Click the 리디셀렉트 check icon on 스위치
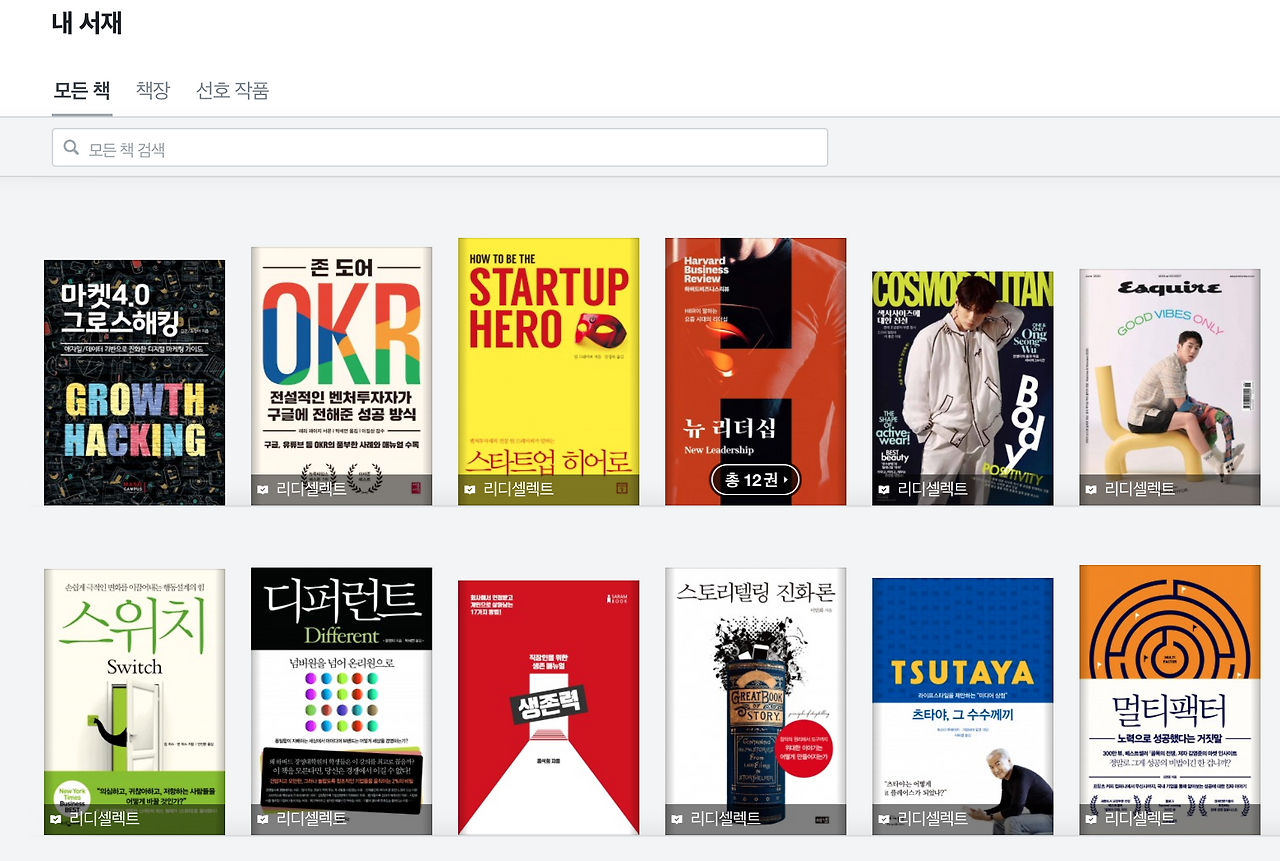Screen dimensions: 1280x861 [56, 819]
